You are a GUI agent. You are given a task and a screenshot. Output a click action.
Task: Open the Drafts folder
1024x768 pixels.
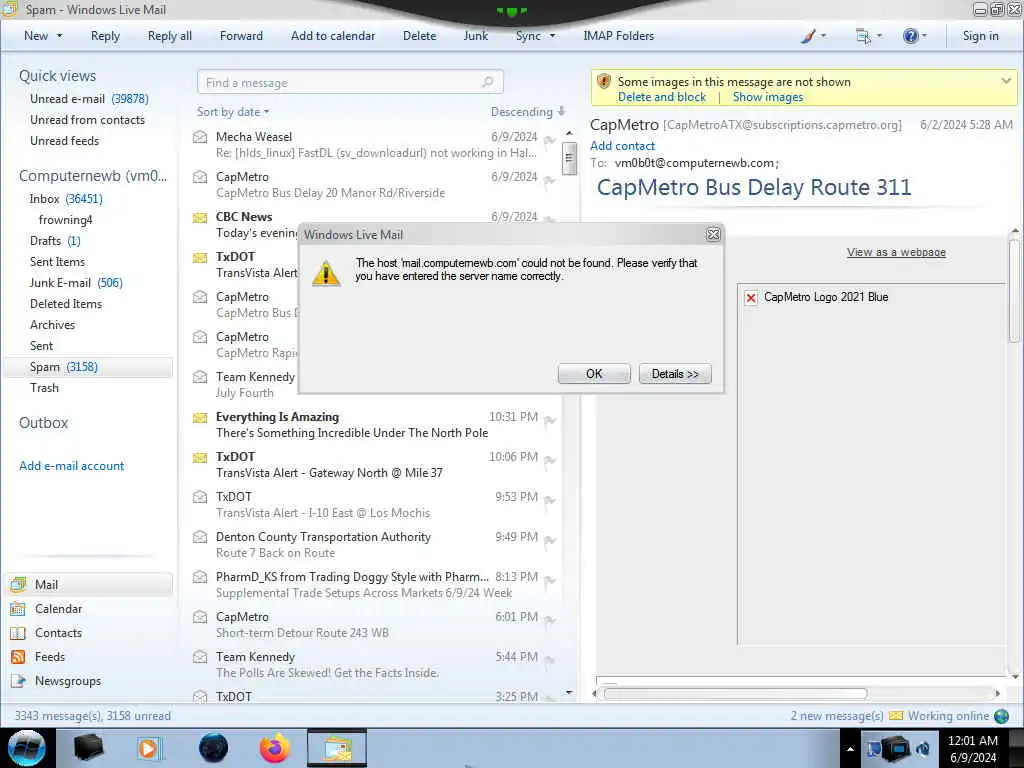coord(55,240)
